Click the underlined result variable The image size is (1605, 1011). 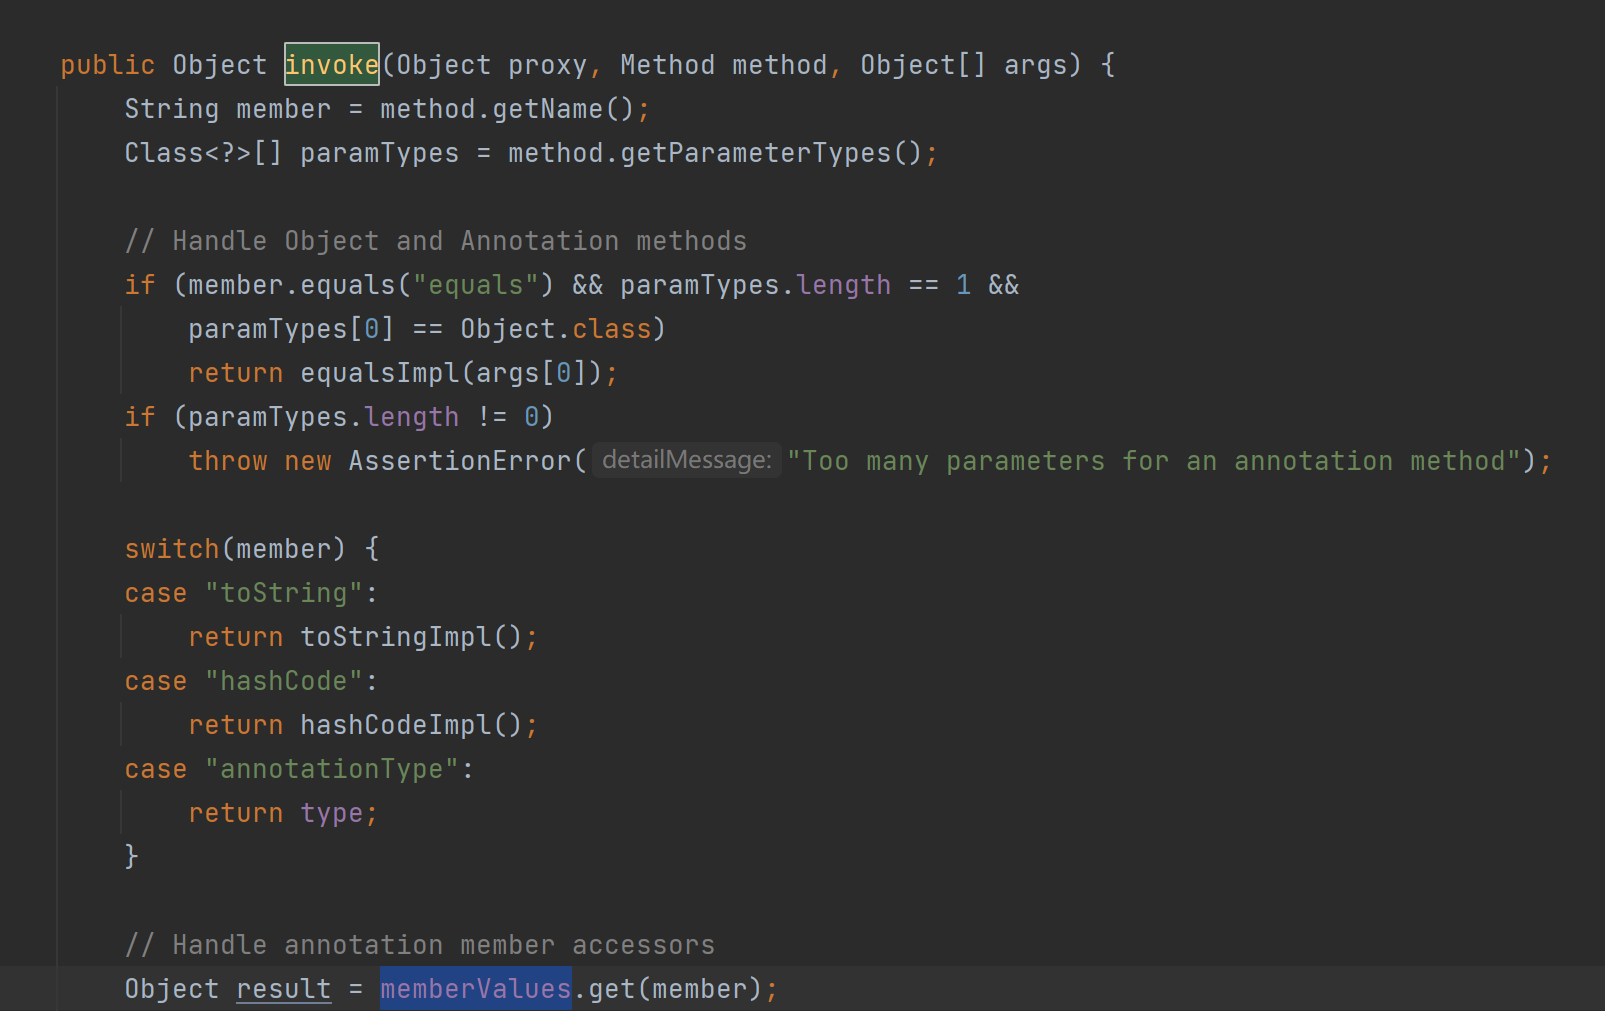click(283, 989)
